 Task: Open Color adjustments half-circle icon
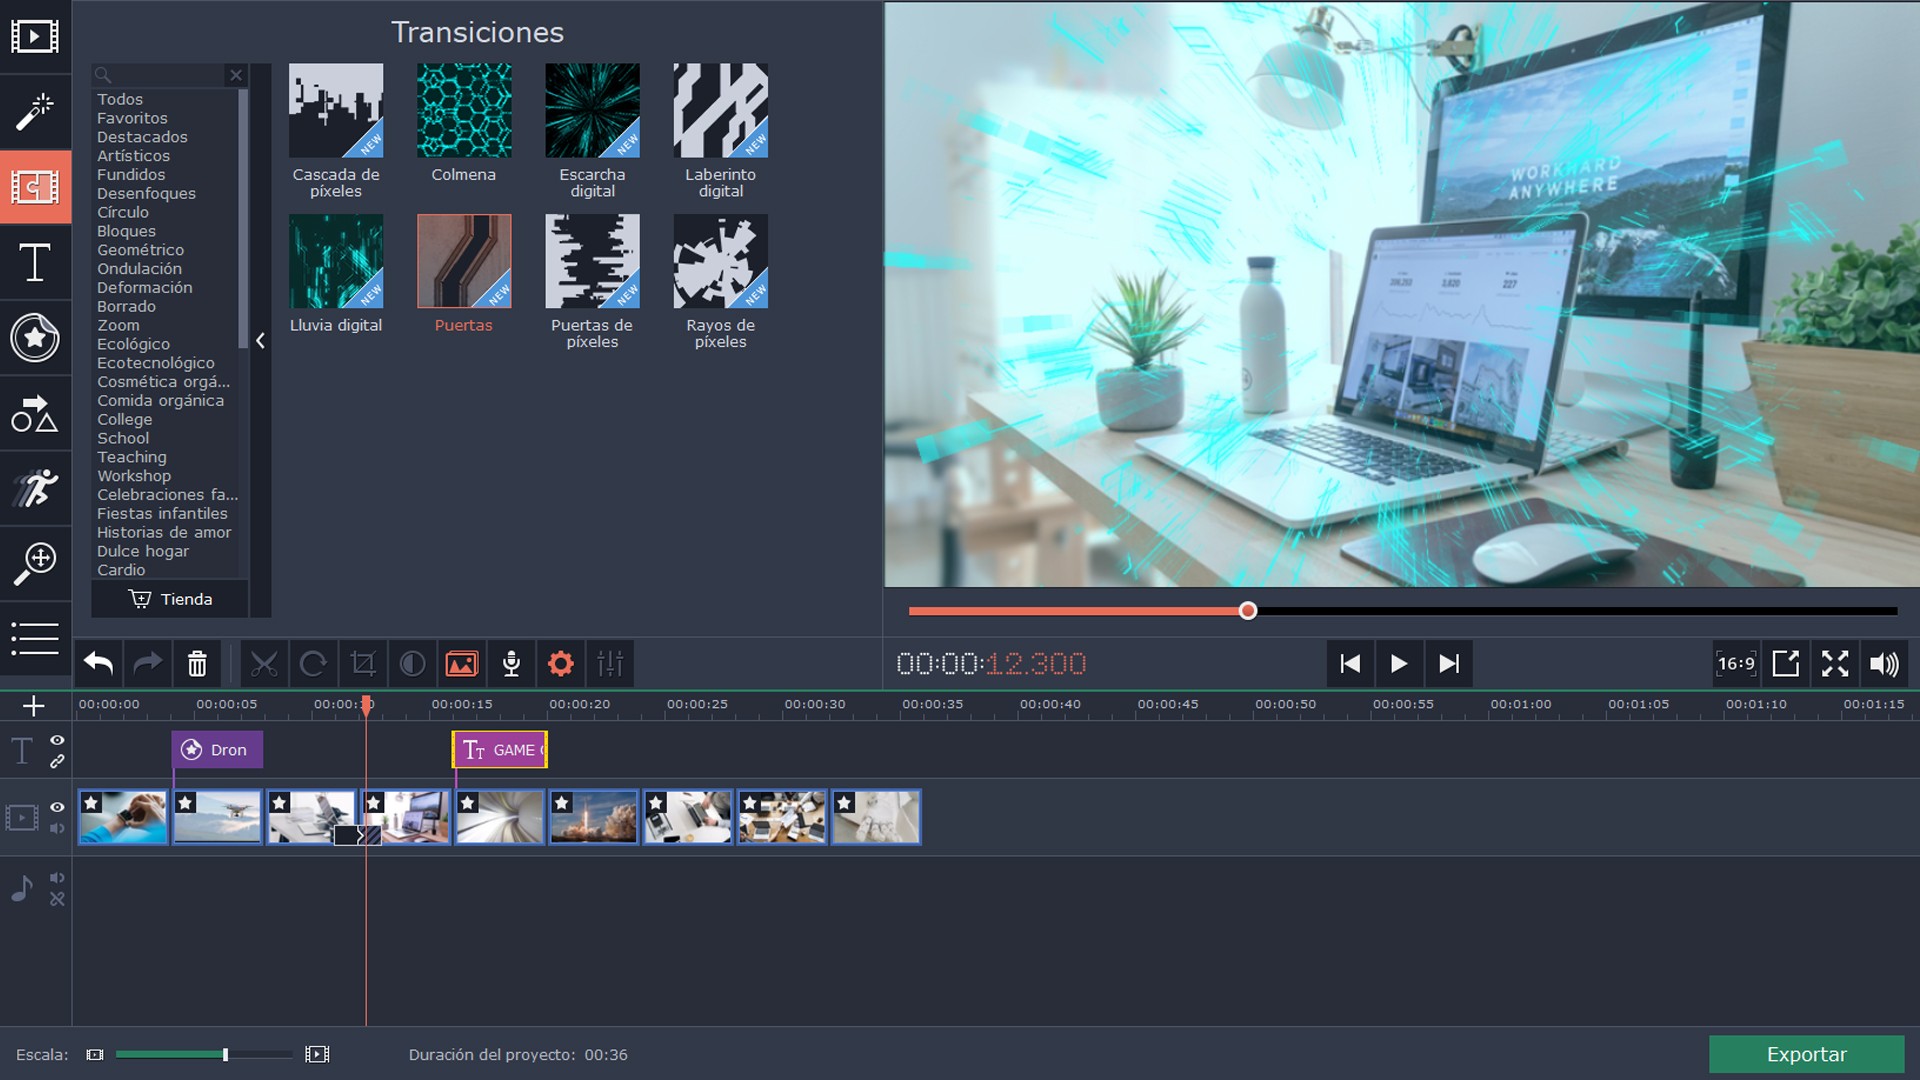click(x=412, y=664)
